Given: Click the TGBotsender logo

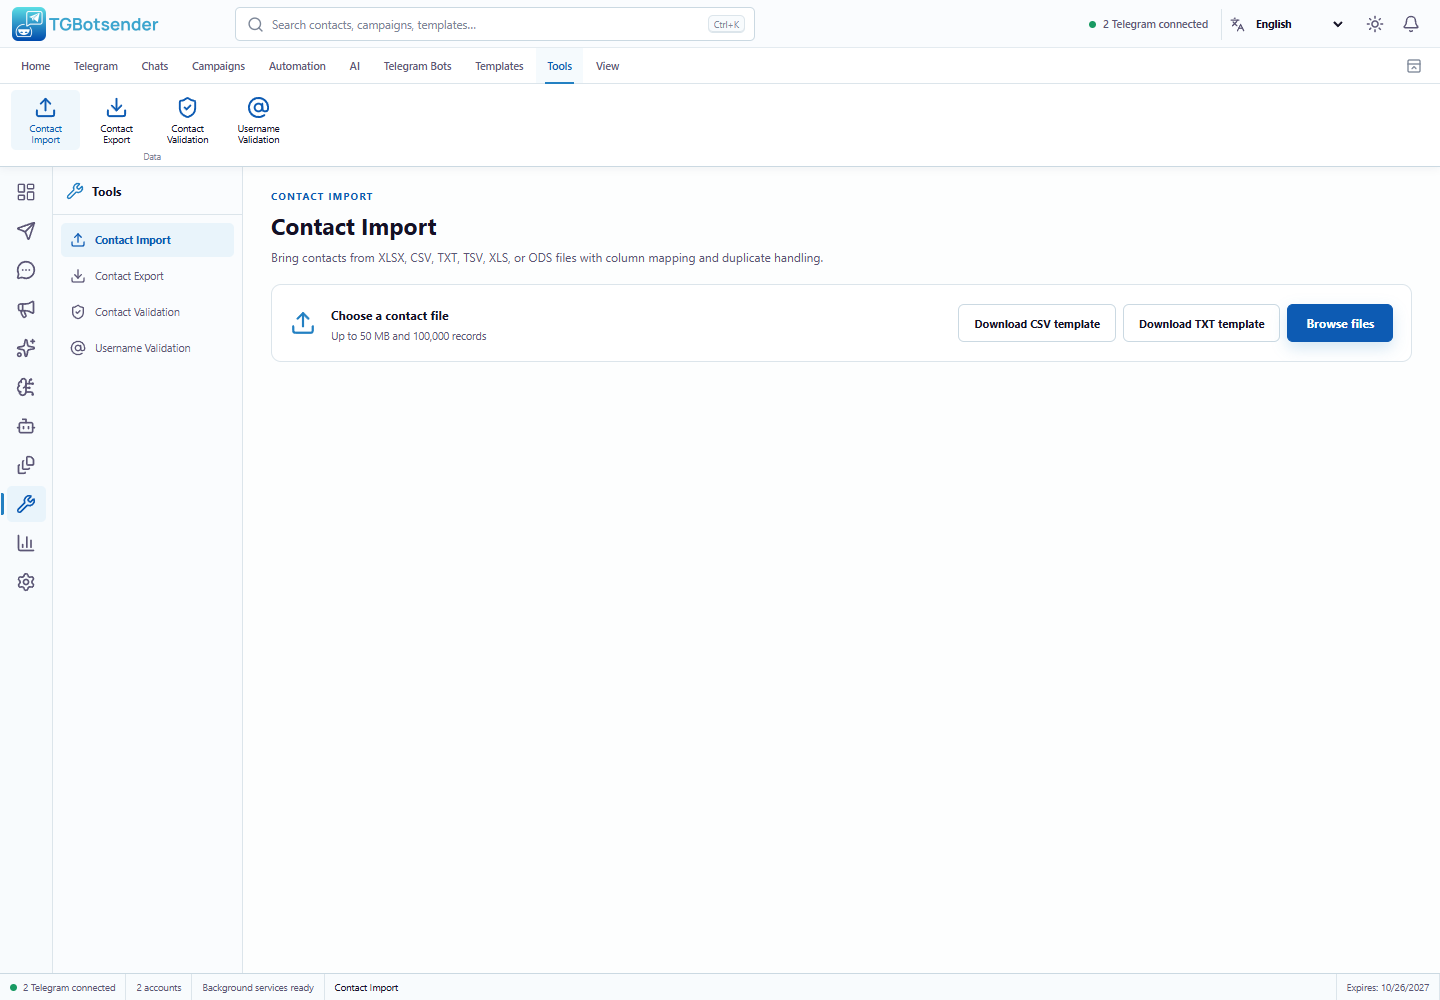Looking at the screenshot, I should pos(85,24).
